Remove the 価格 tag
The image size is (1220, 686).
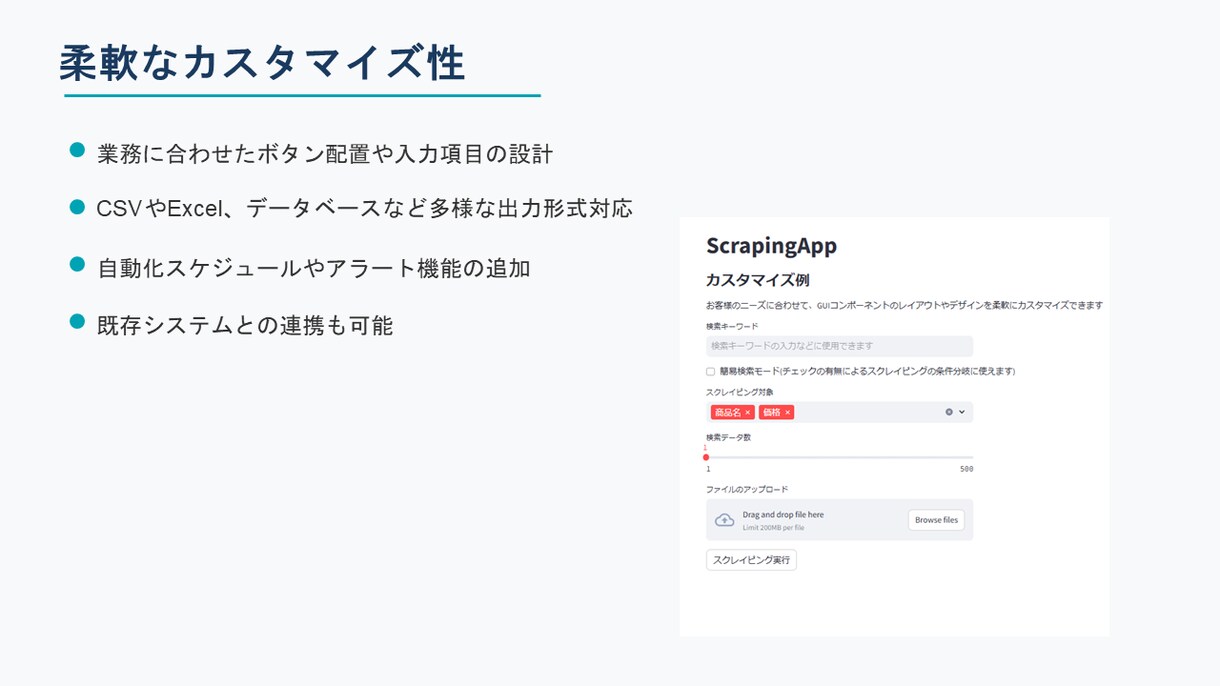click(787, 412)
